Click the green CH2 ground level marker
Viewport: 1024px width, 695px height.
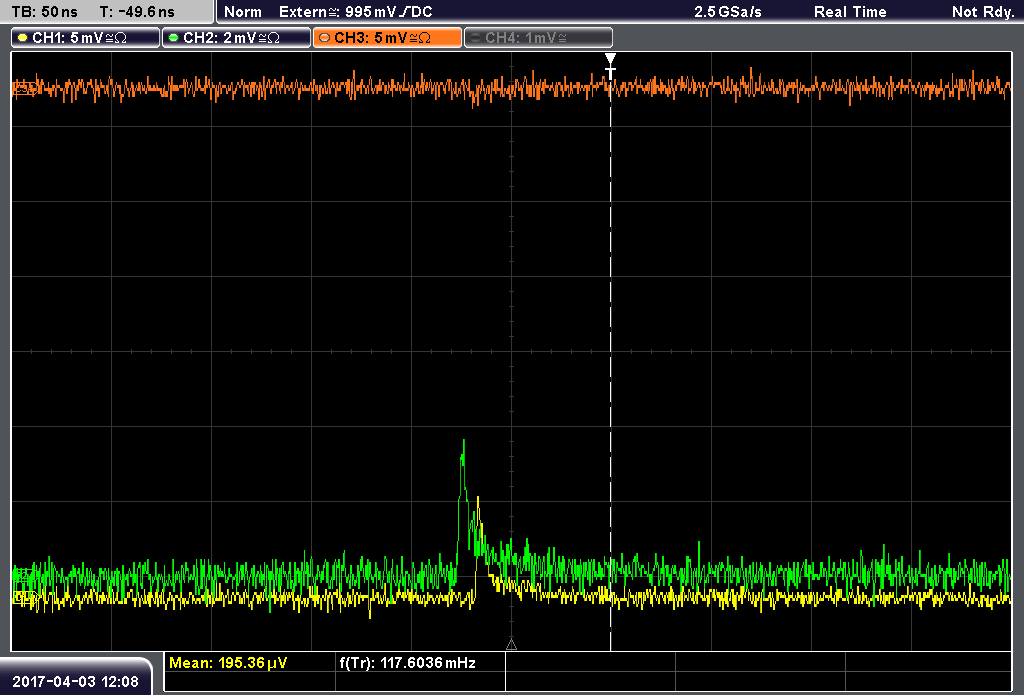tap(24, 575)
